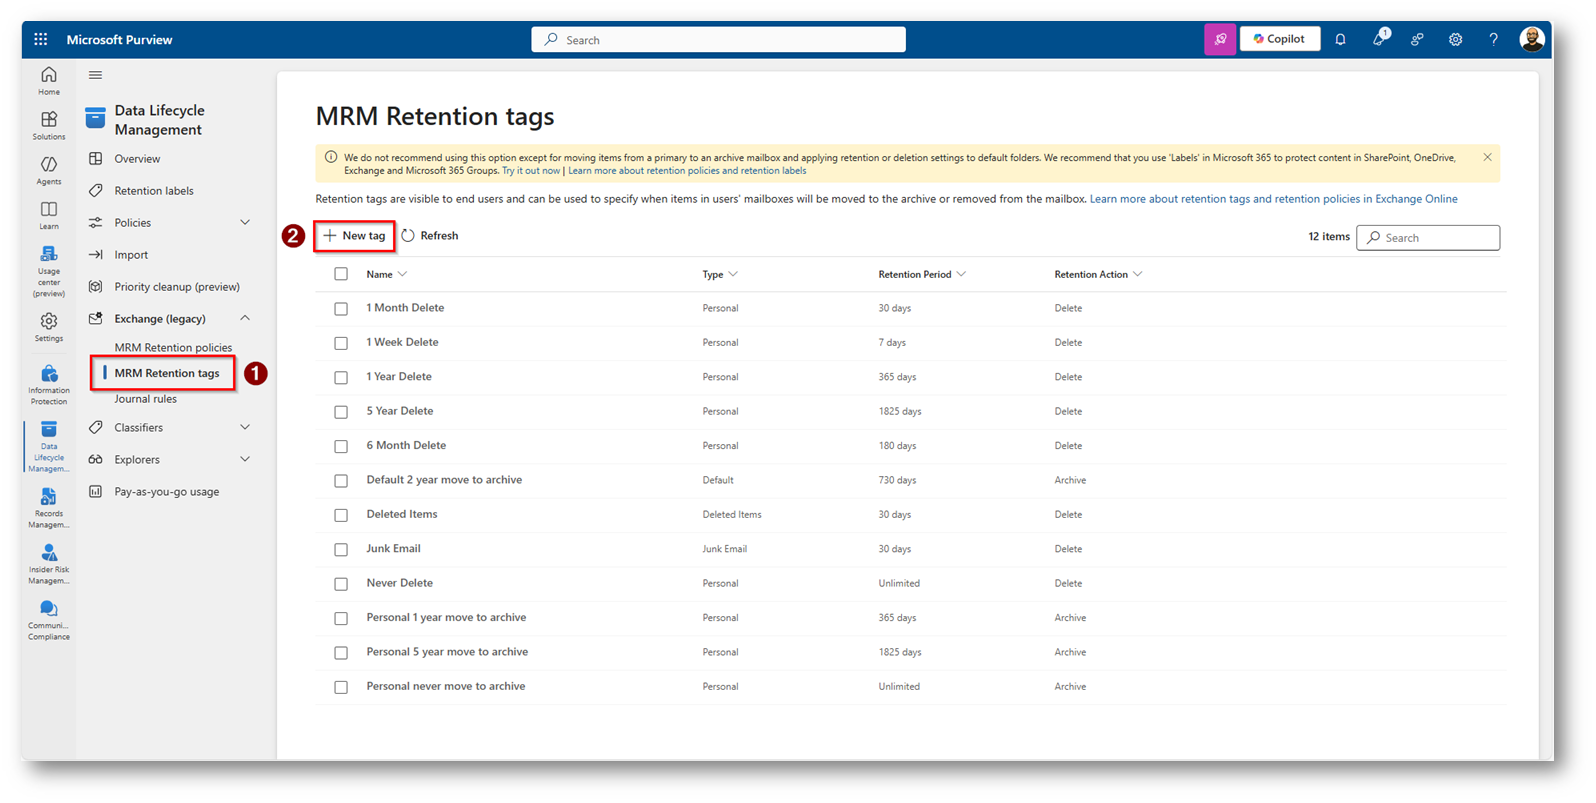Open Retention labels in sidebar
The width and height of the screenshot is (1596, 803).
click(153, 191)
